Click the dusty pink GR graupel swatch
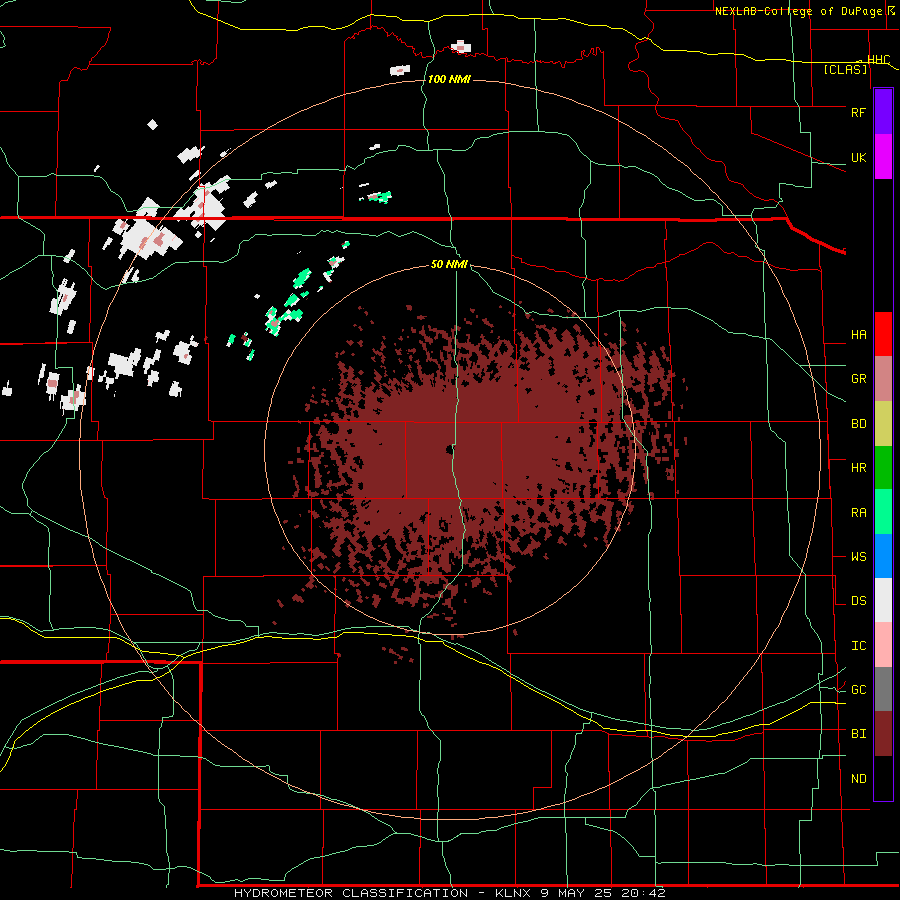 [x=883, y=379]
